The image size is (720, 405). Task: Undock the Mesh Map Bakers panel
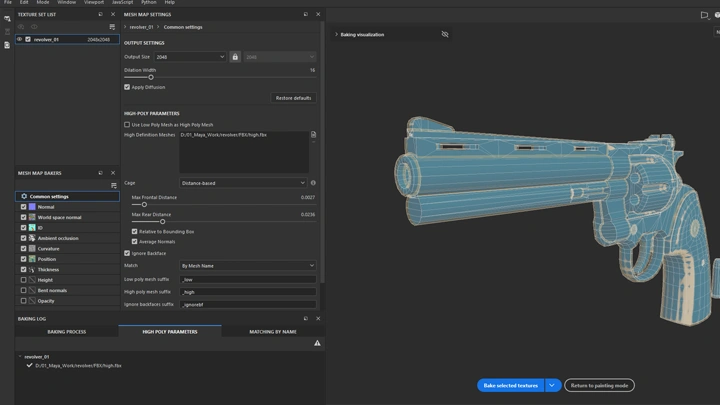pyautogui.click(x=101, y=173)
